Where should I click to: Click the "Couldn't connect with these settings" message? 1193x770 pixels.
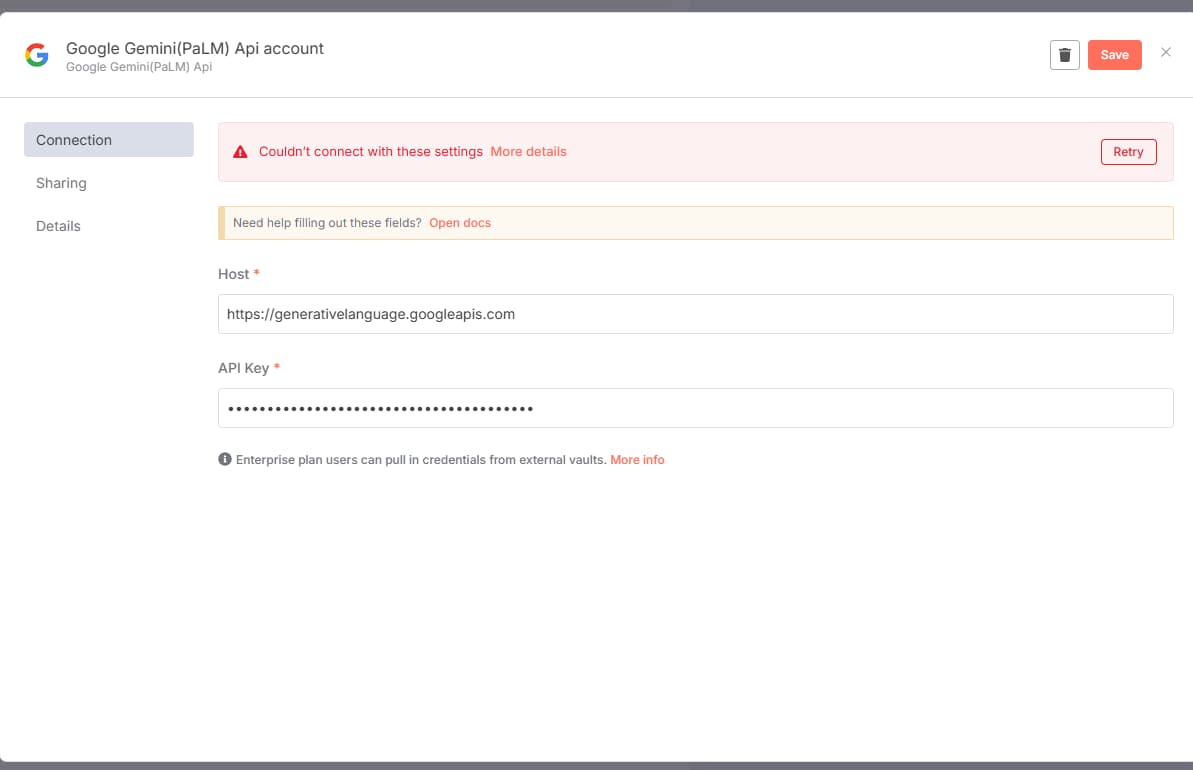coord(370,152)
